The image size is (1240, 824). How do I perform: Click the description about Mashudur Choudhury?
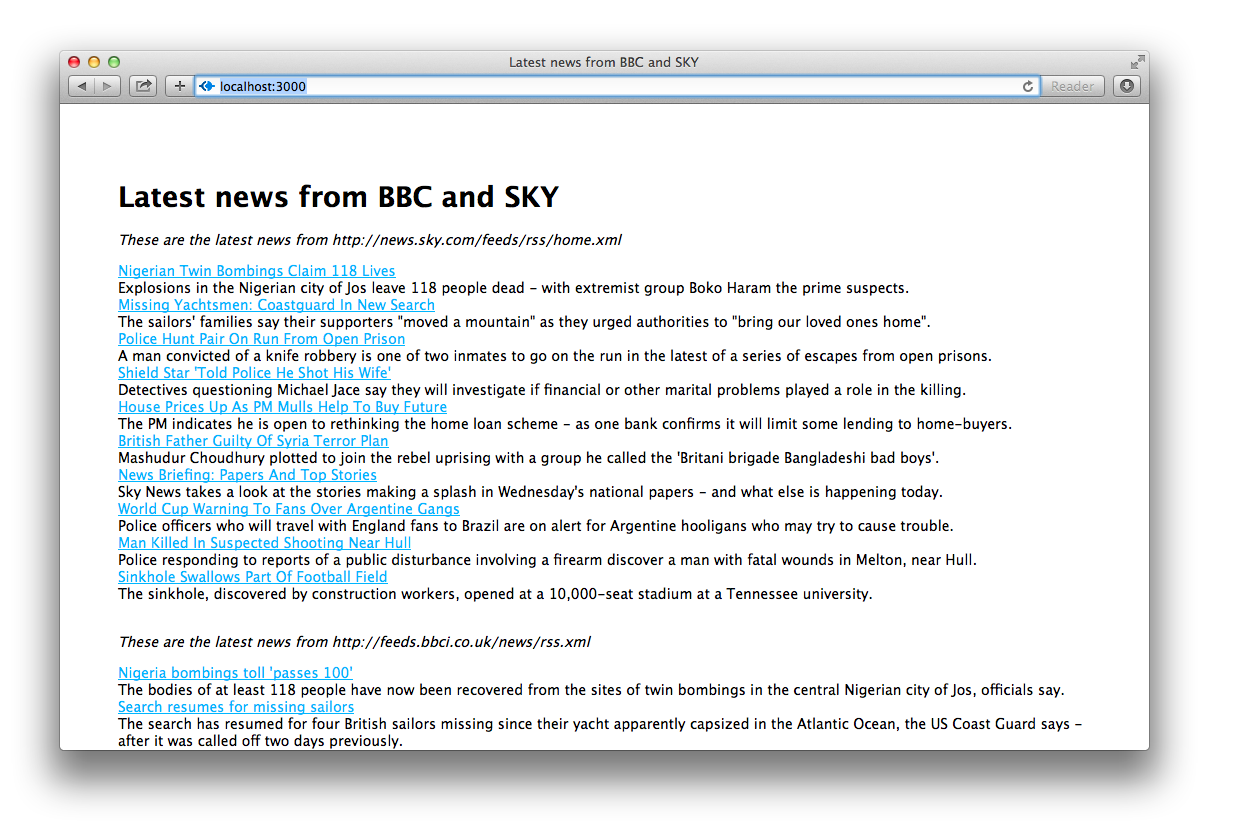[529, 458]
